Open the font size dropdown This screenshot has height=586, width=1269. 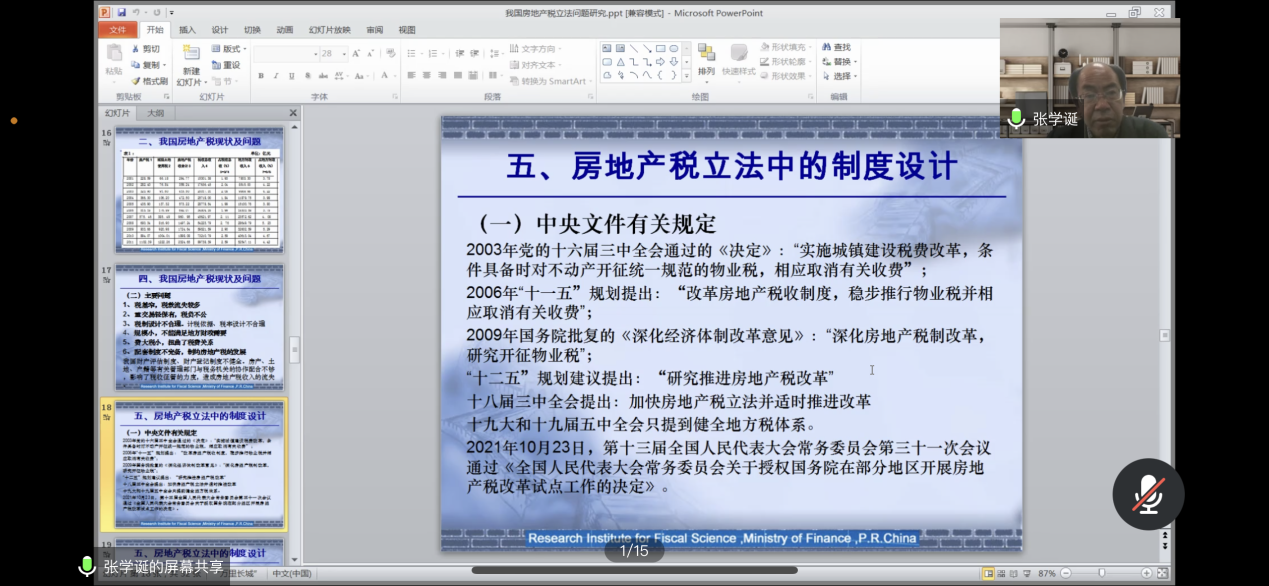pos(343,54)
